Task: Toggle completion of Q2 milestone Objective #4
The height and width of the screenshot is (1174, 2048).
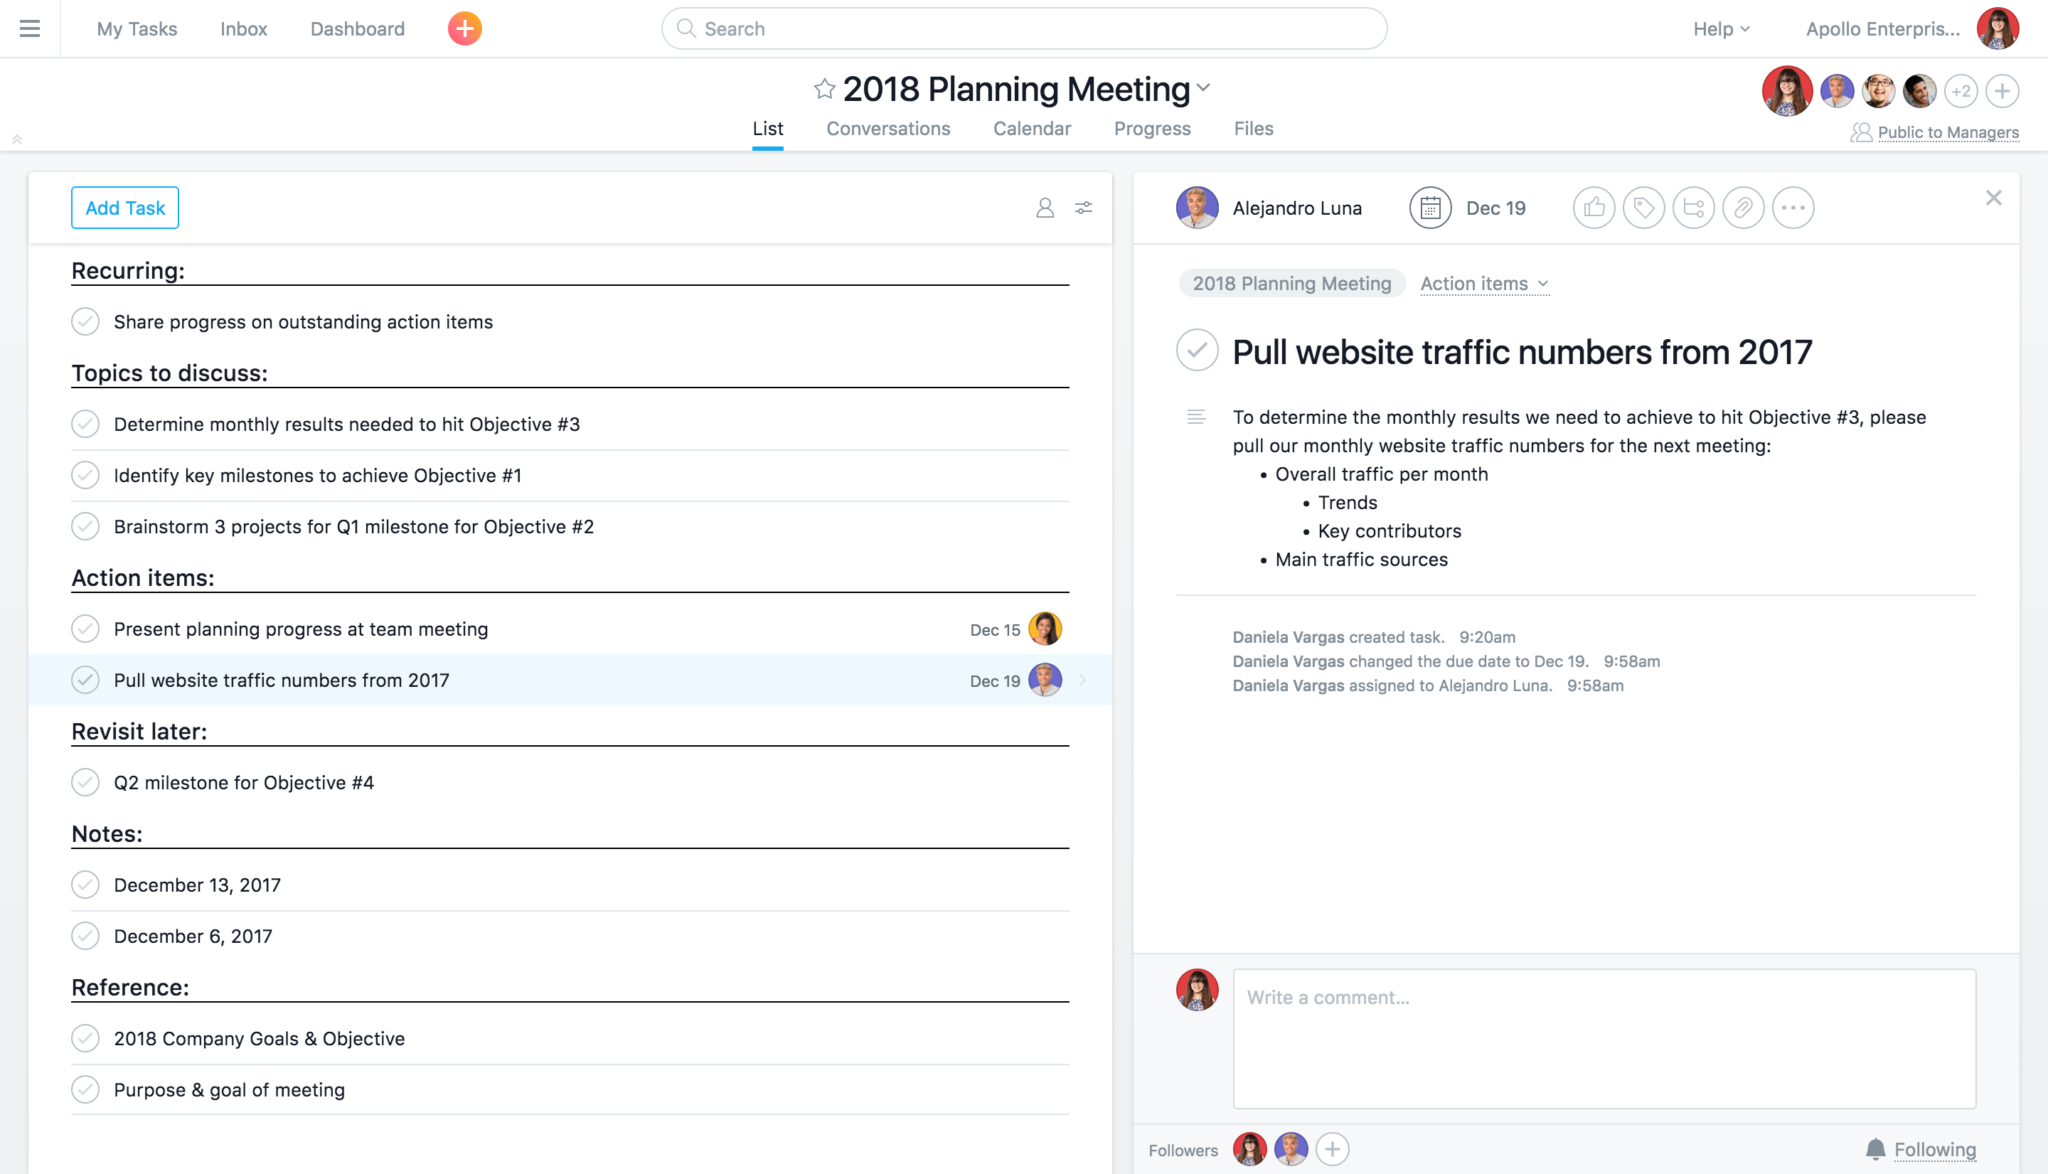Action: coord(86,782)
